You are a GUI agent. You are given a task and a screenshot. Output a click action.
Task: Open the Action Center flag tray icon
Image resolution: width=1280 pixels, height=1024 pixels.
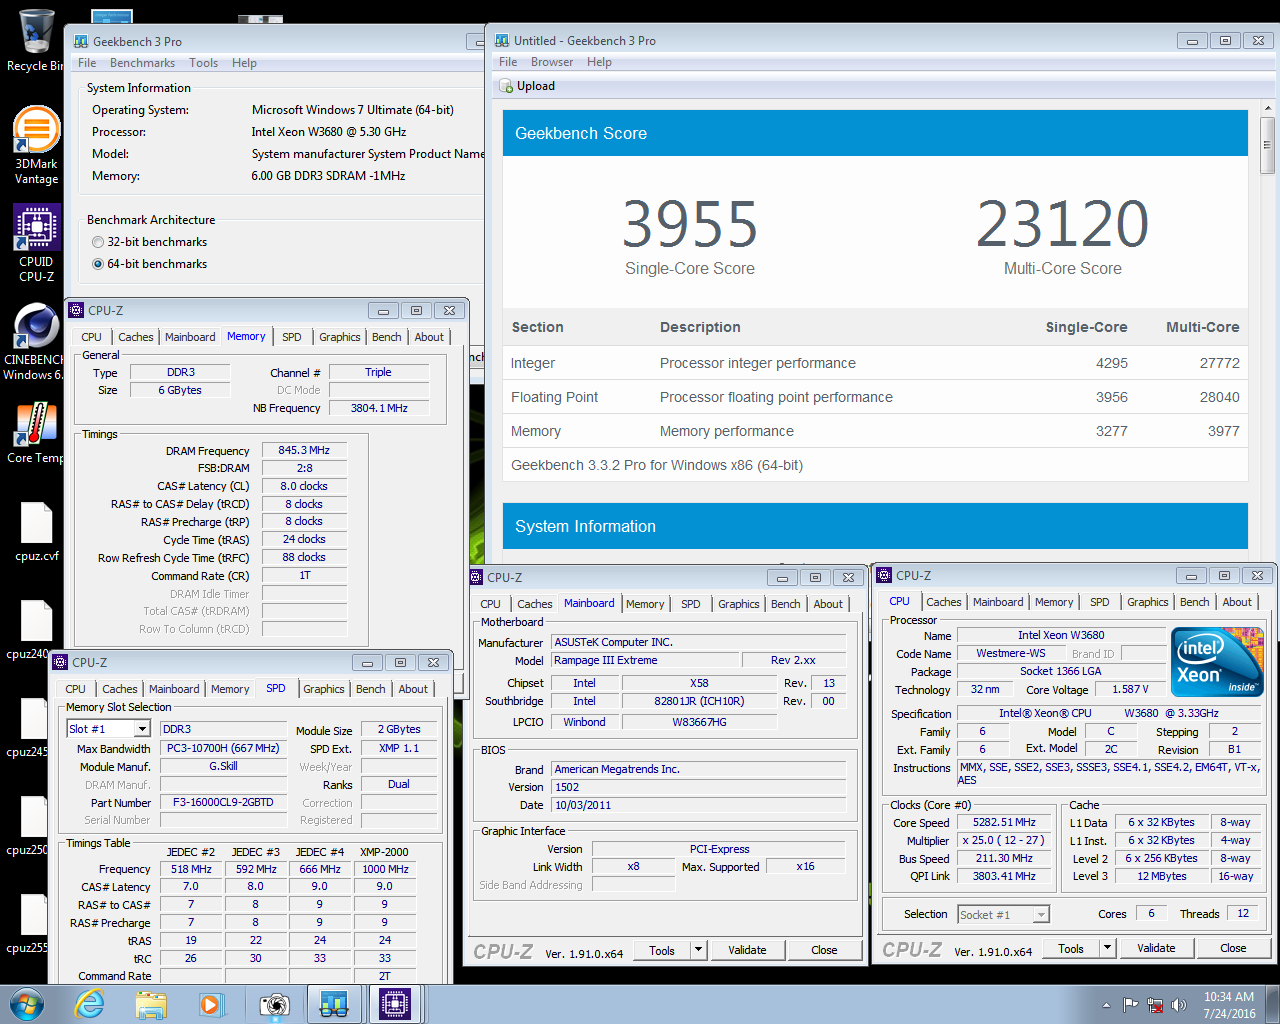pos(1130,1005)
